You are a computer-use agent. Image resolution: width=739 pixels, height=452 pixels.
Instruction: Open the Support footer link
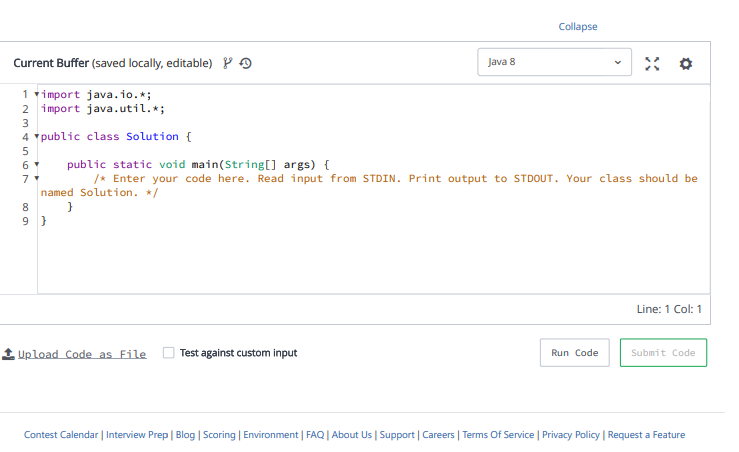click(x=397, y=435)
